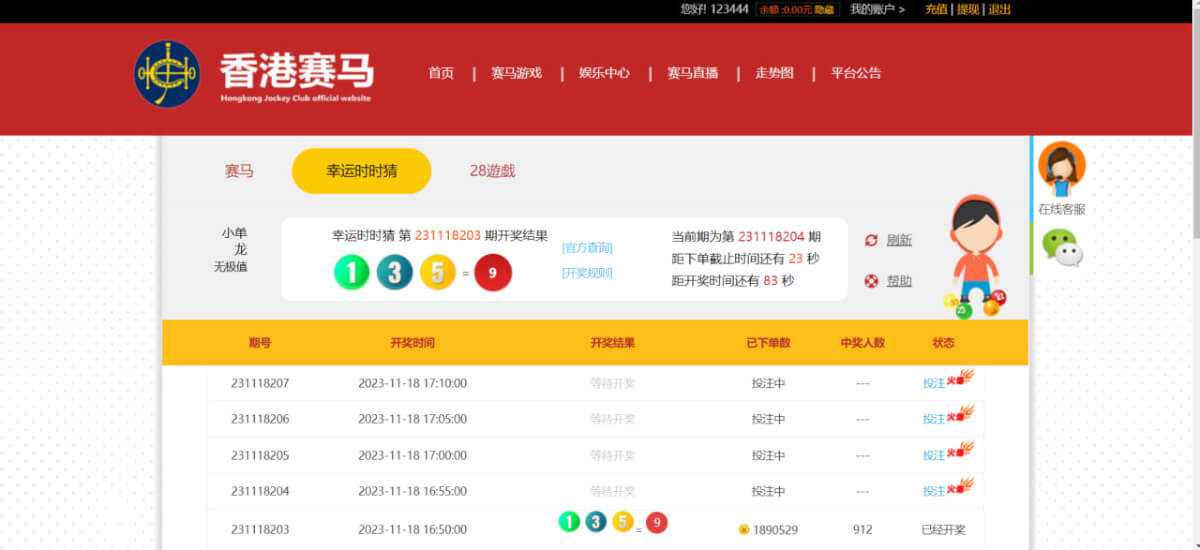The image size is (1200, 550).
Task: Open the 官方查询 official query link
Action: coord(587,247)
